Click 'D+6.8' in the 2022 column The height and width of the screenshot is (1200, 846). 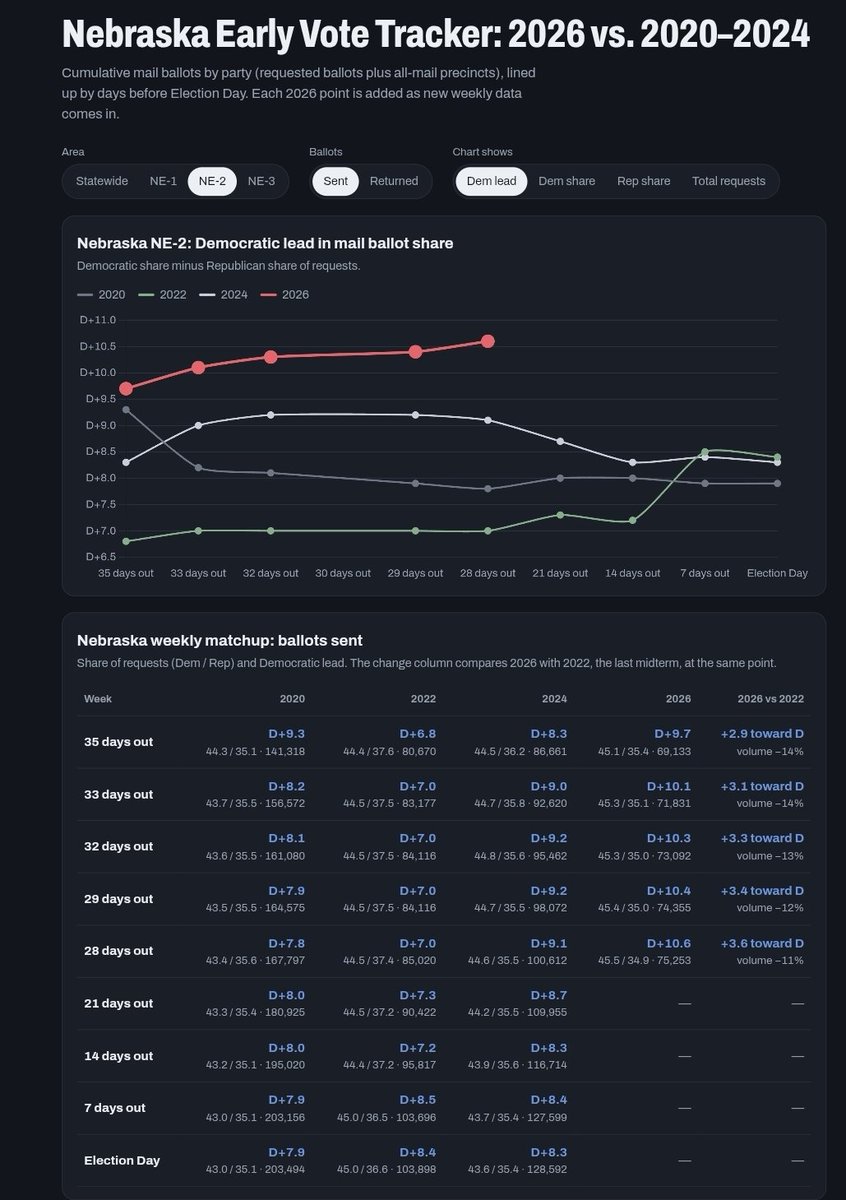(417, 734)
